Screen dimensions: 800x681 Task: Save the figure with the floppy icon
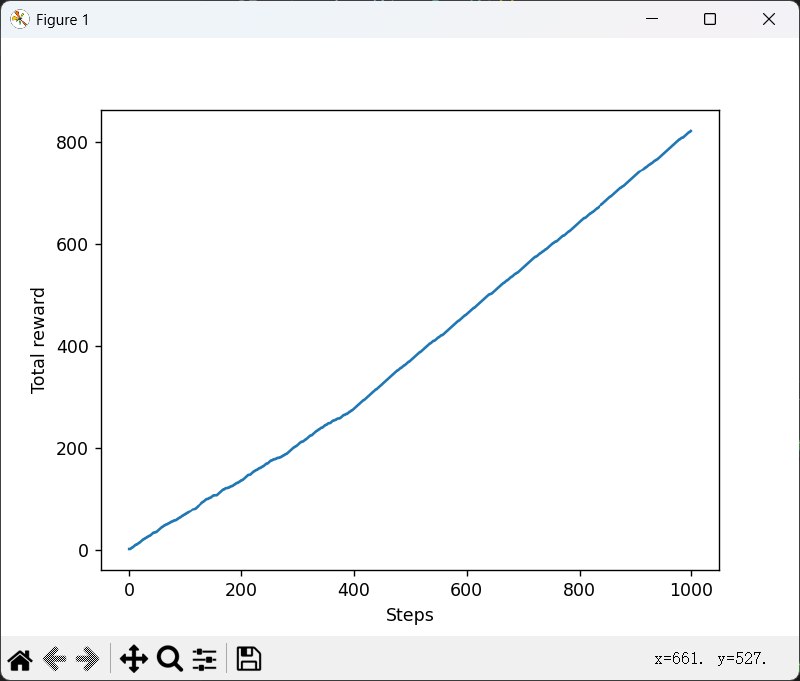(x=249, y=659)
